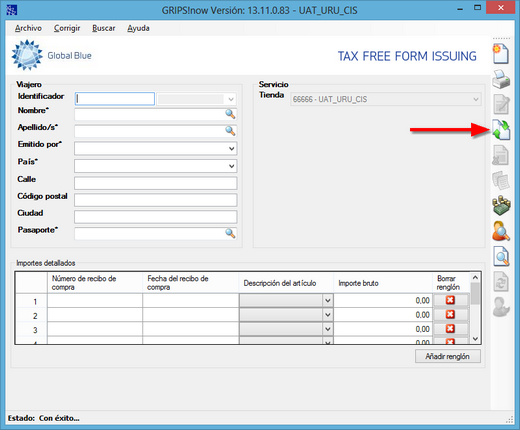Click the Identificador input field
The height and width of the screenshot is (430, 520).
pos(115,99)
